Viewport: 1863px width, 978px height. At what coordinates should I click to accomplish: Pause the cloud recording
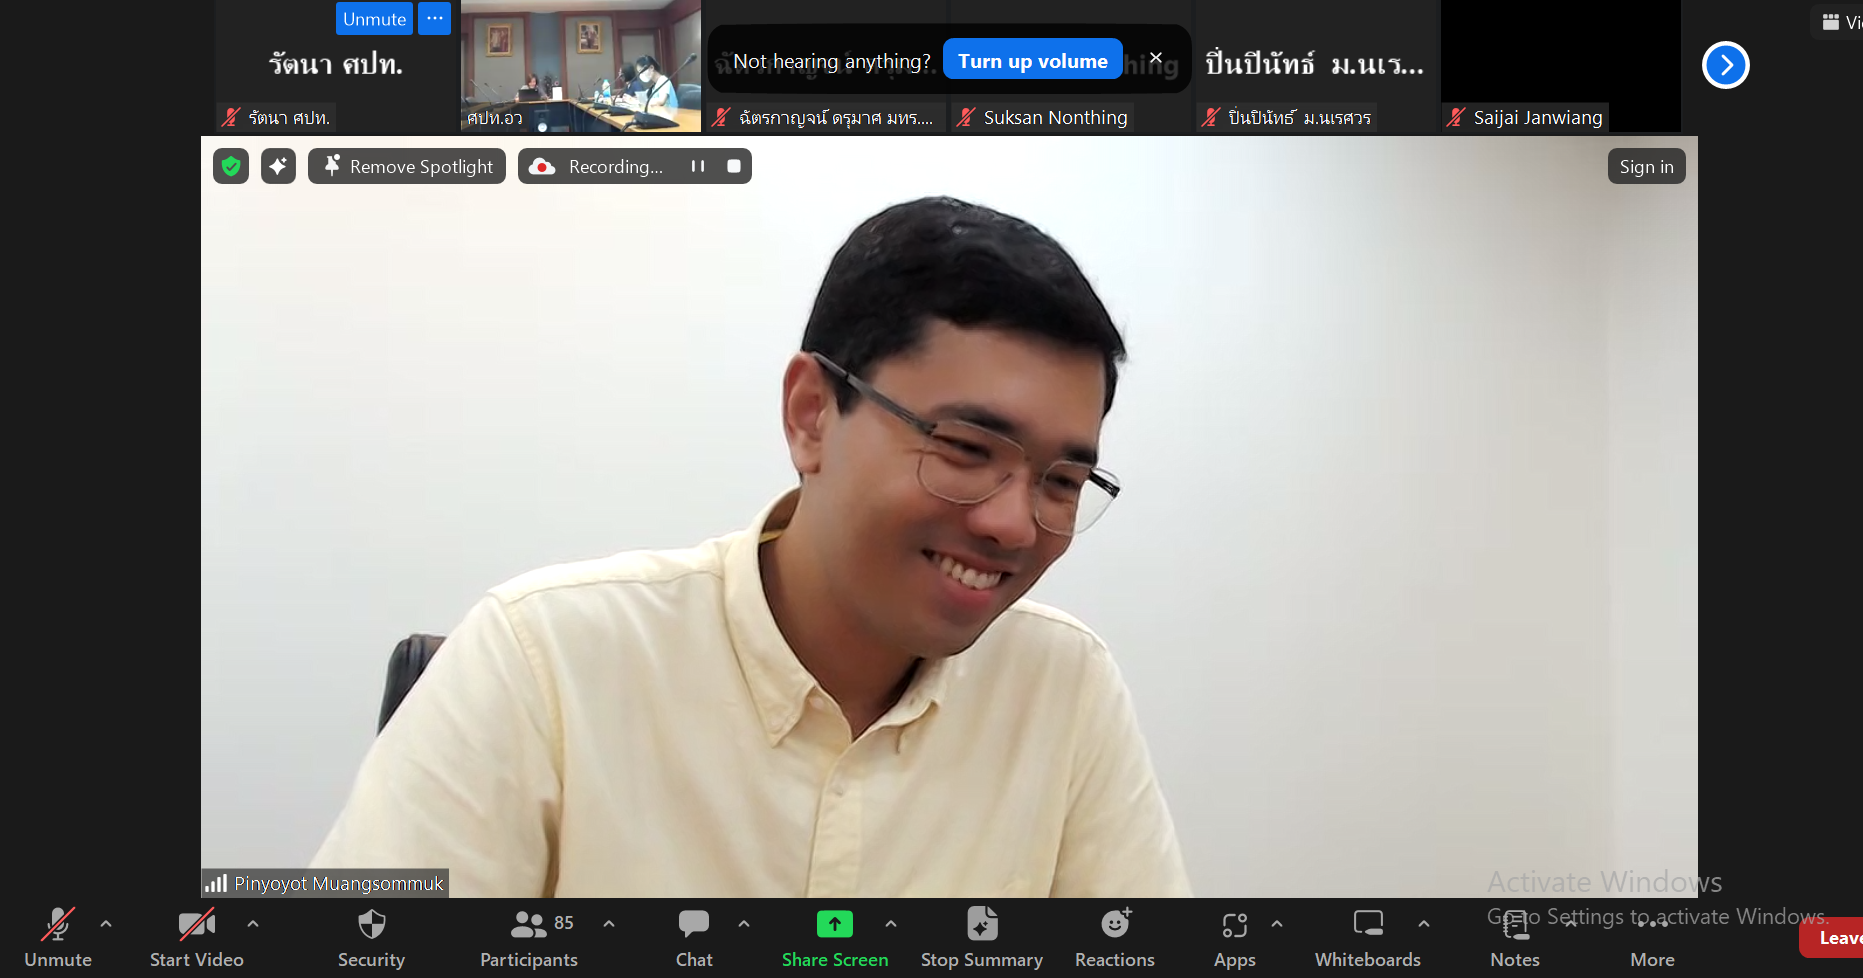698,166
